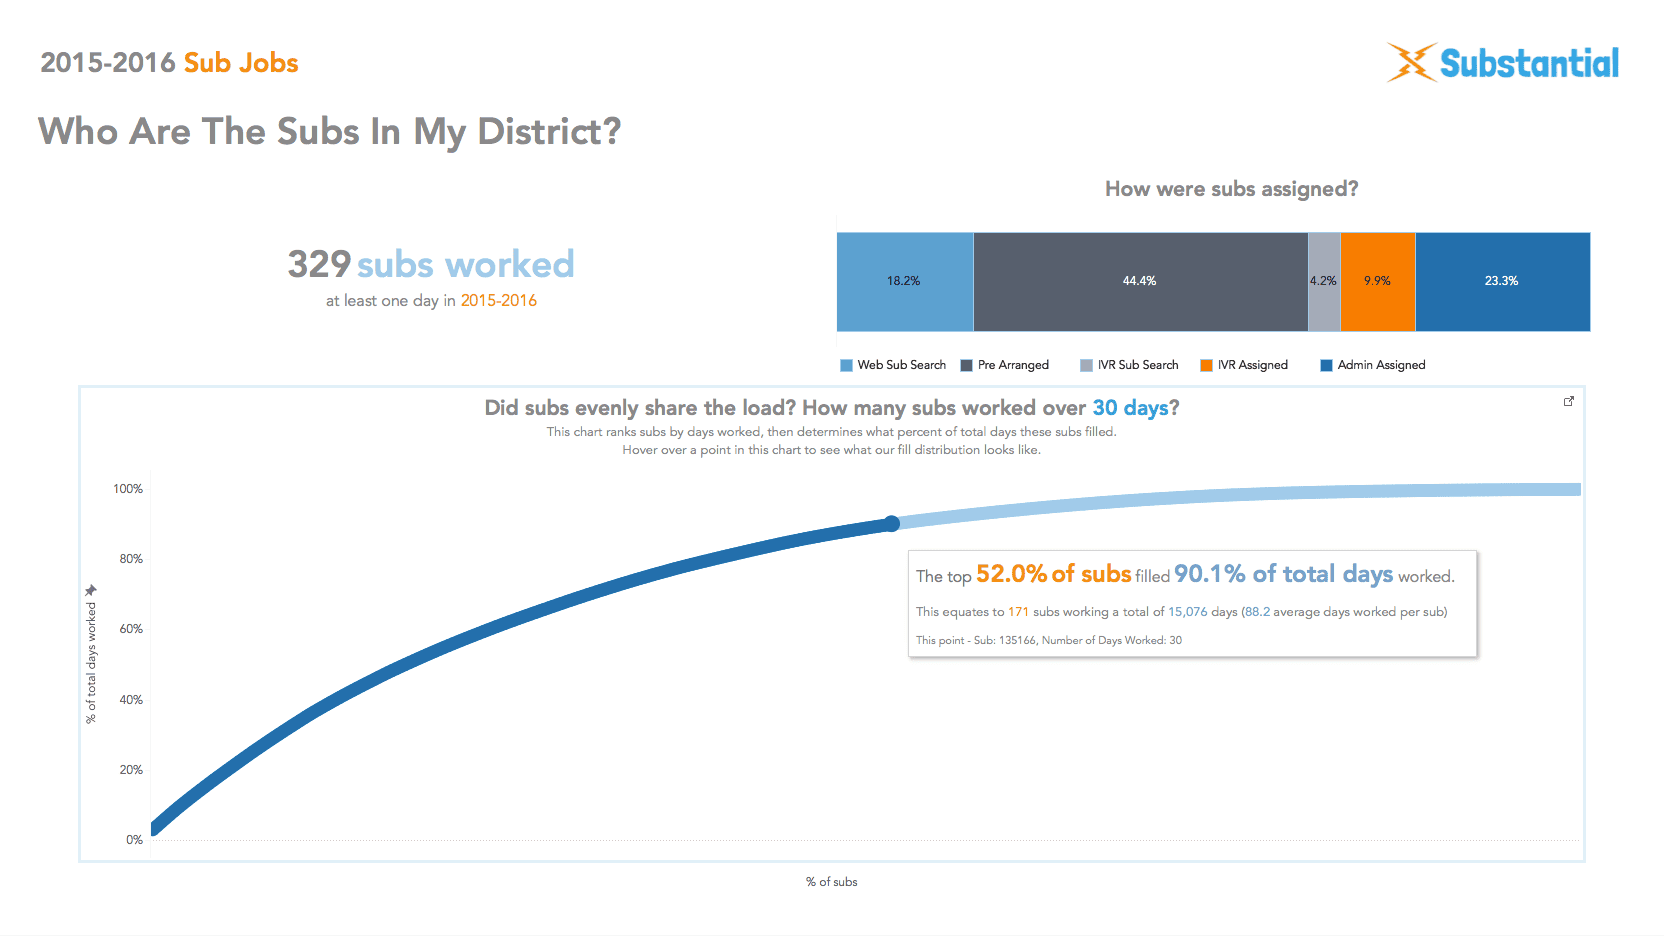
Task: Select the 44.4% Pre Arranged bar segment
Action: pos(1140,282)
